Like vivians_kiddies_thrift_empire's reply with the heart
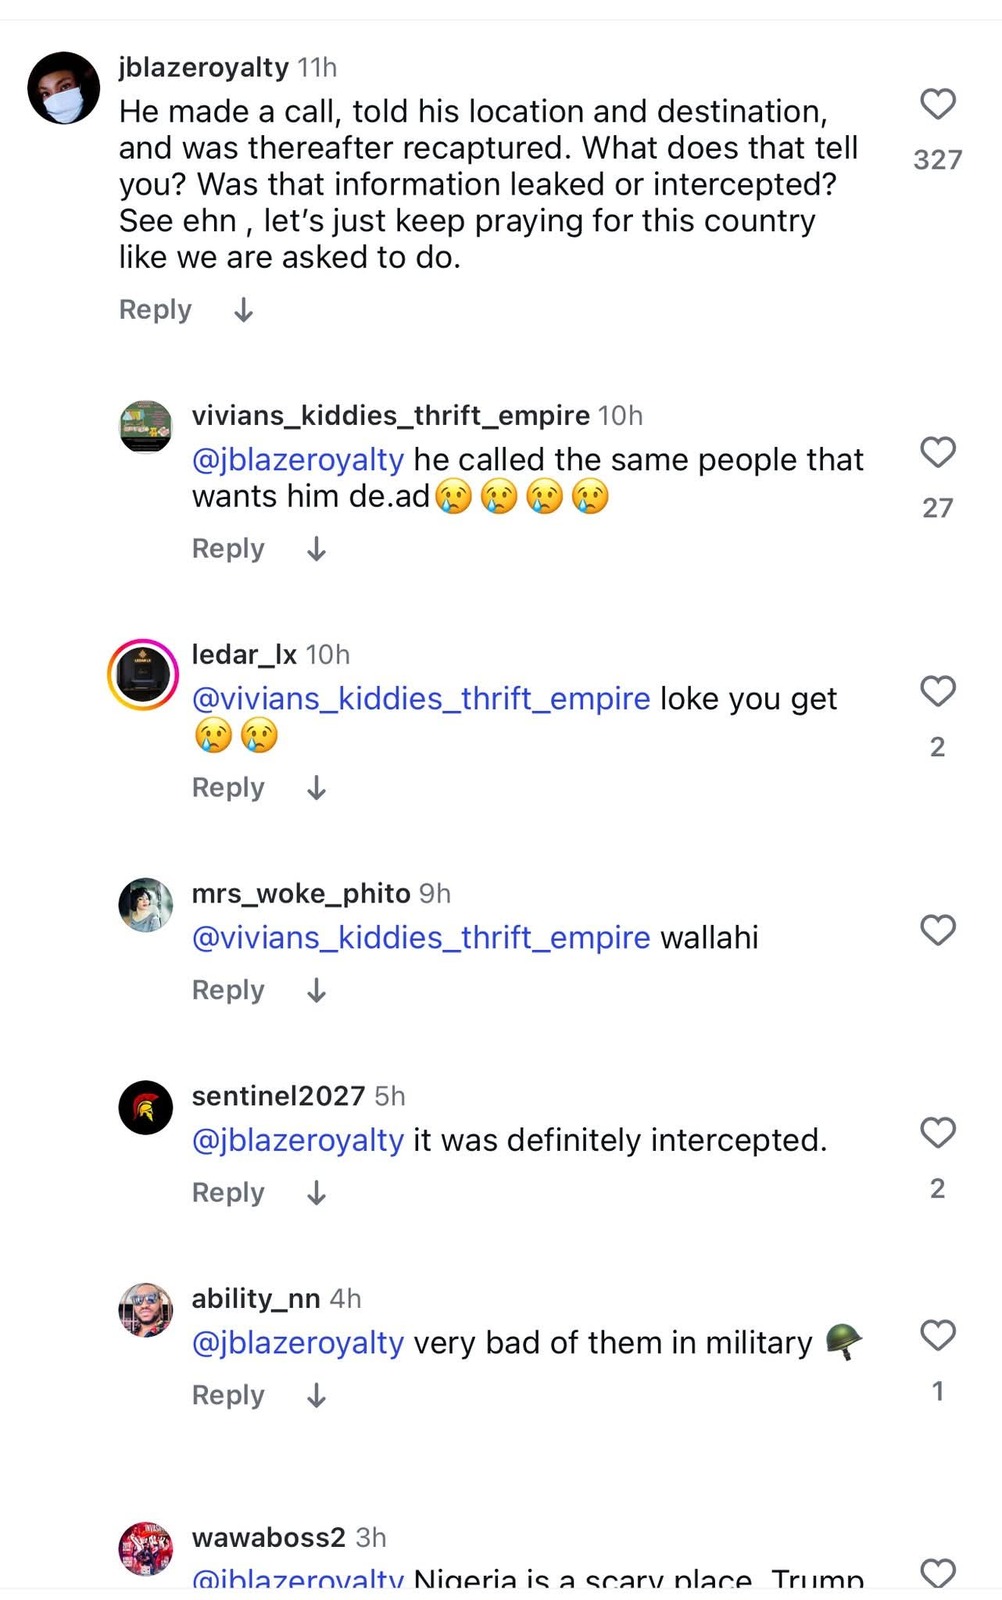The height and width of the screenshot is (1600, 1002). (x=937, y=452)
